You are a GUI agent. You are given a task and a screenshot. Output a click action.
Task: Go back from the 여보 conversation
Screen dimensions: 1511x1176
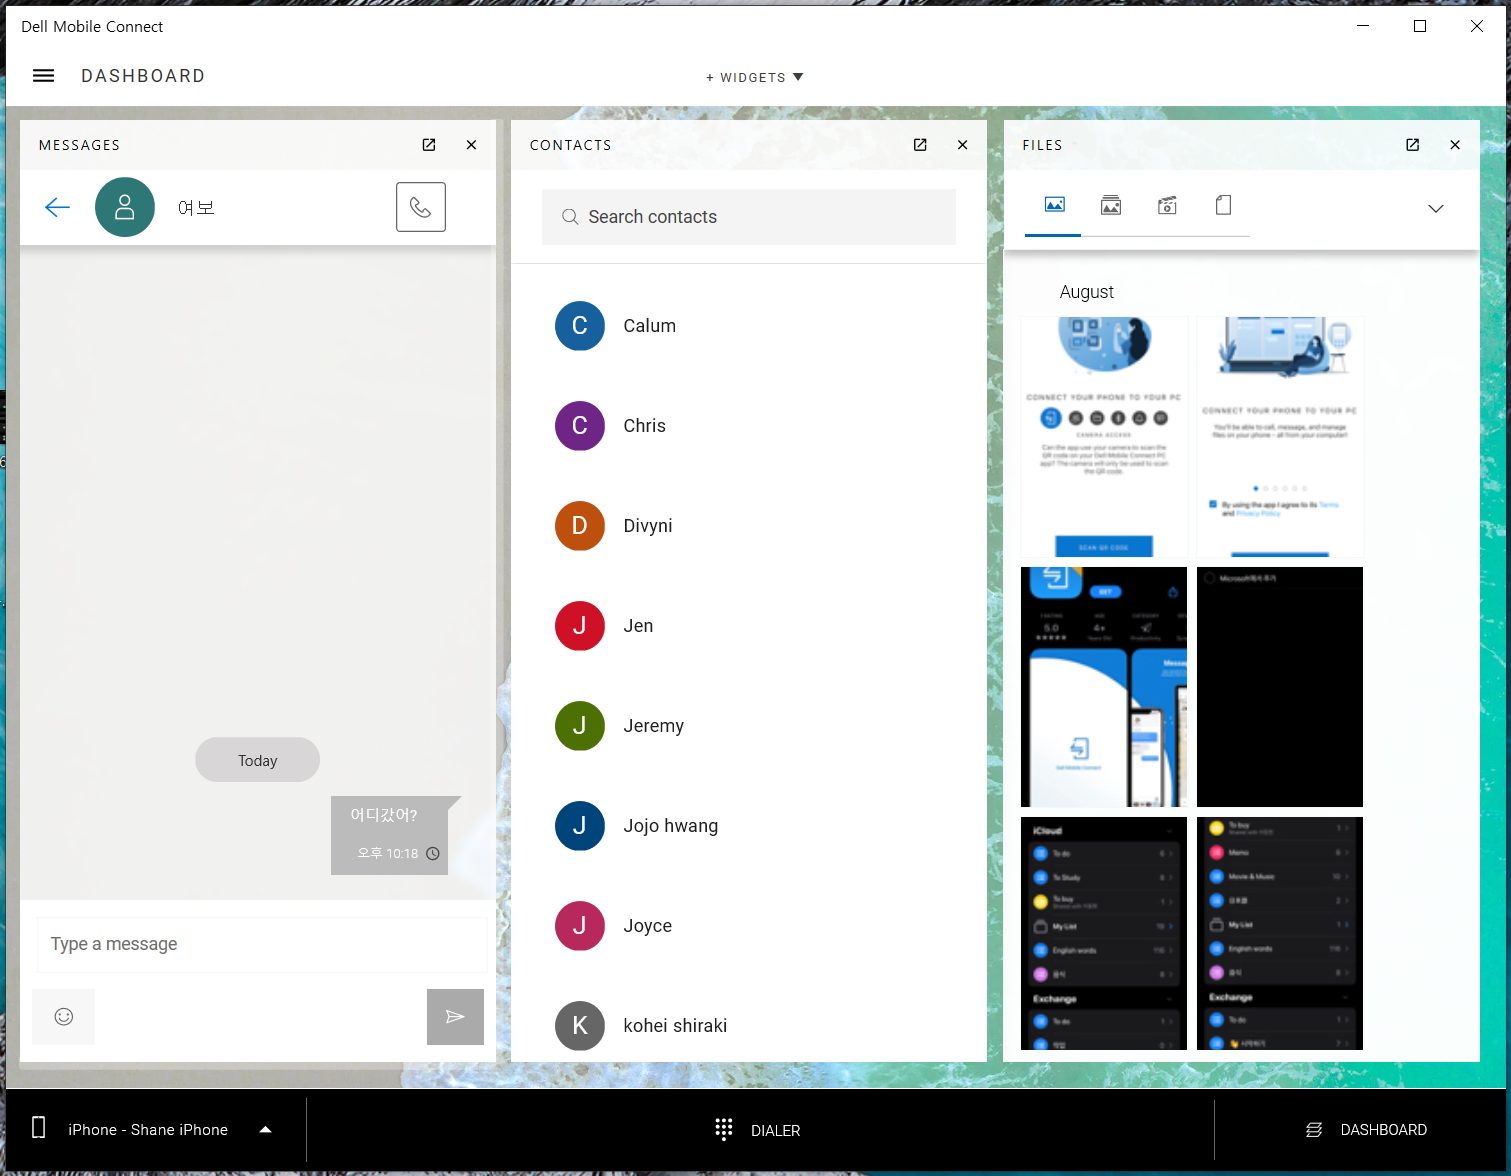tap(57, 207)
